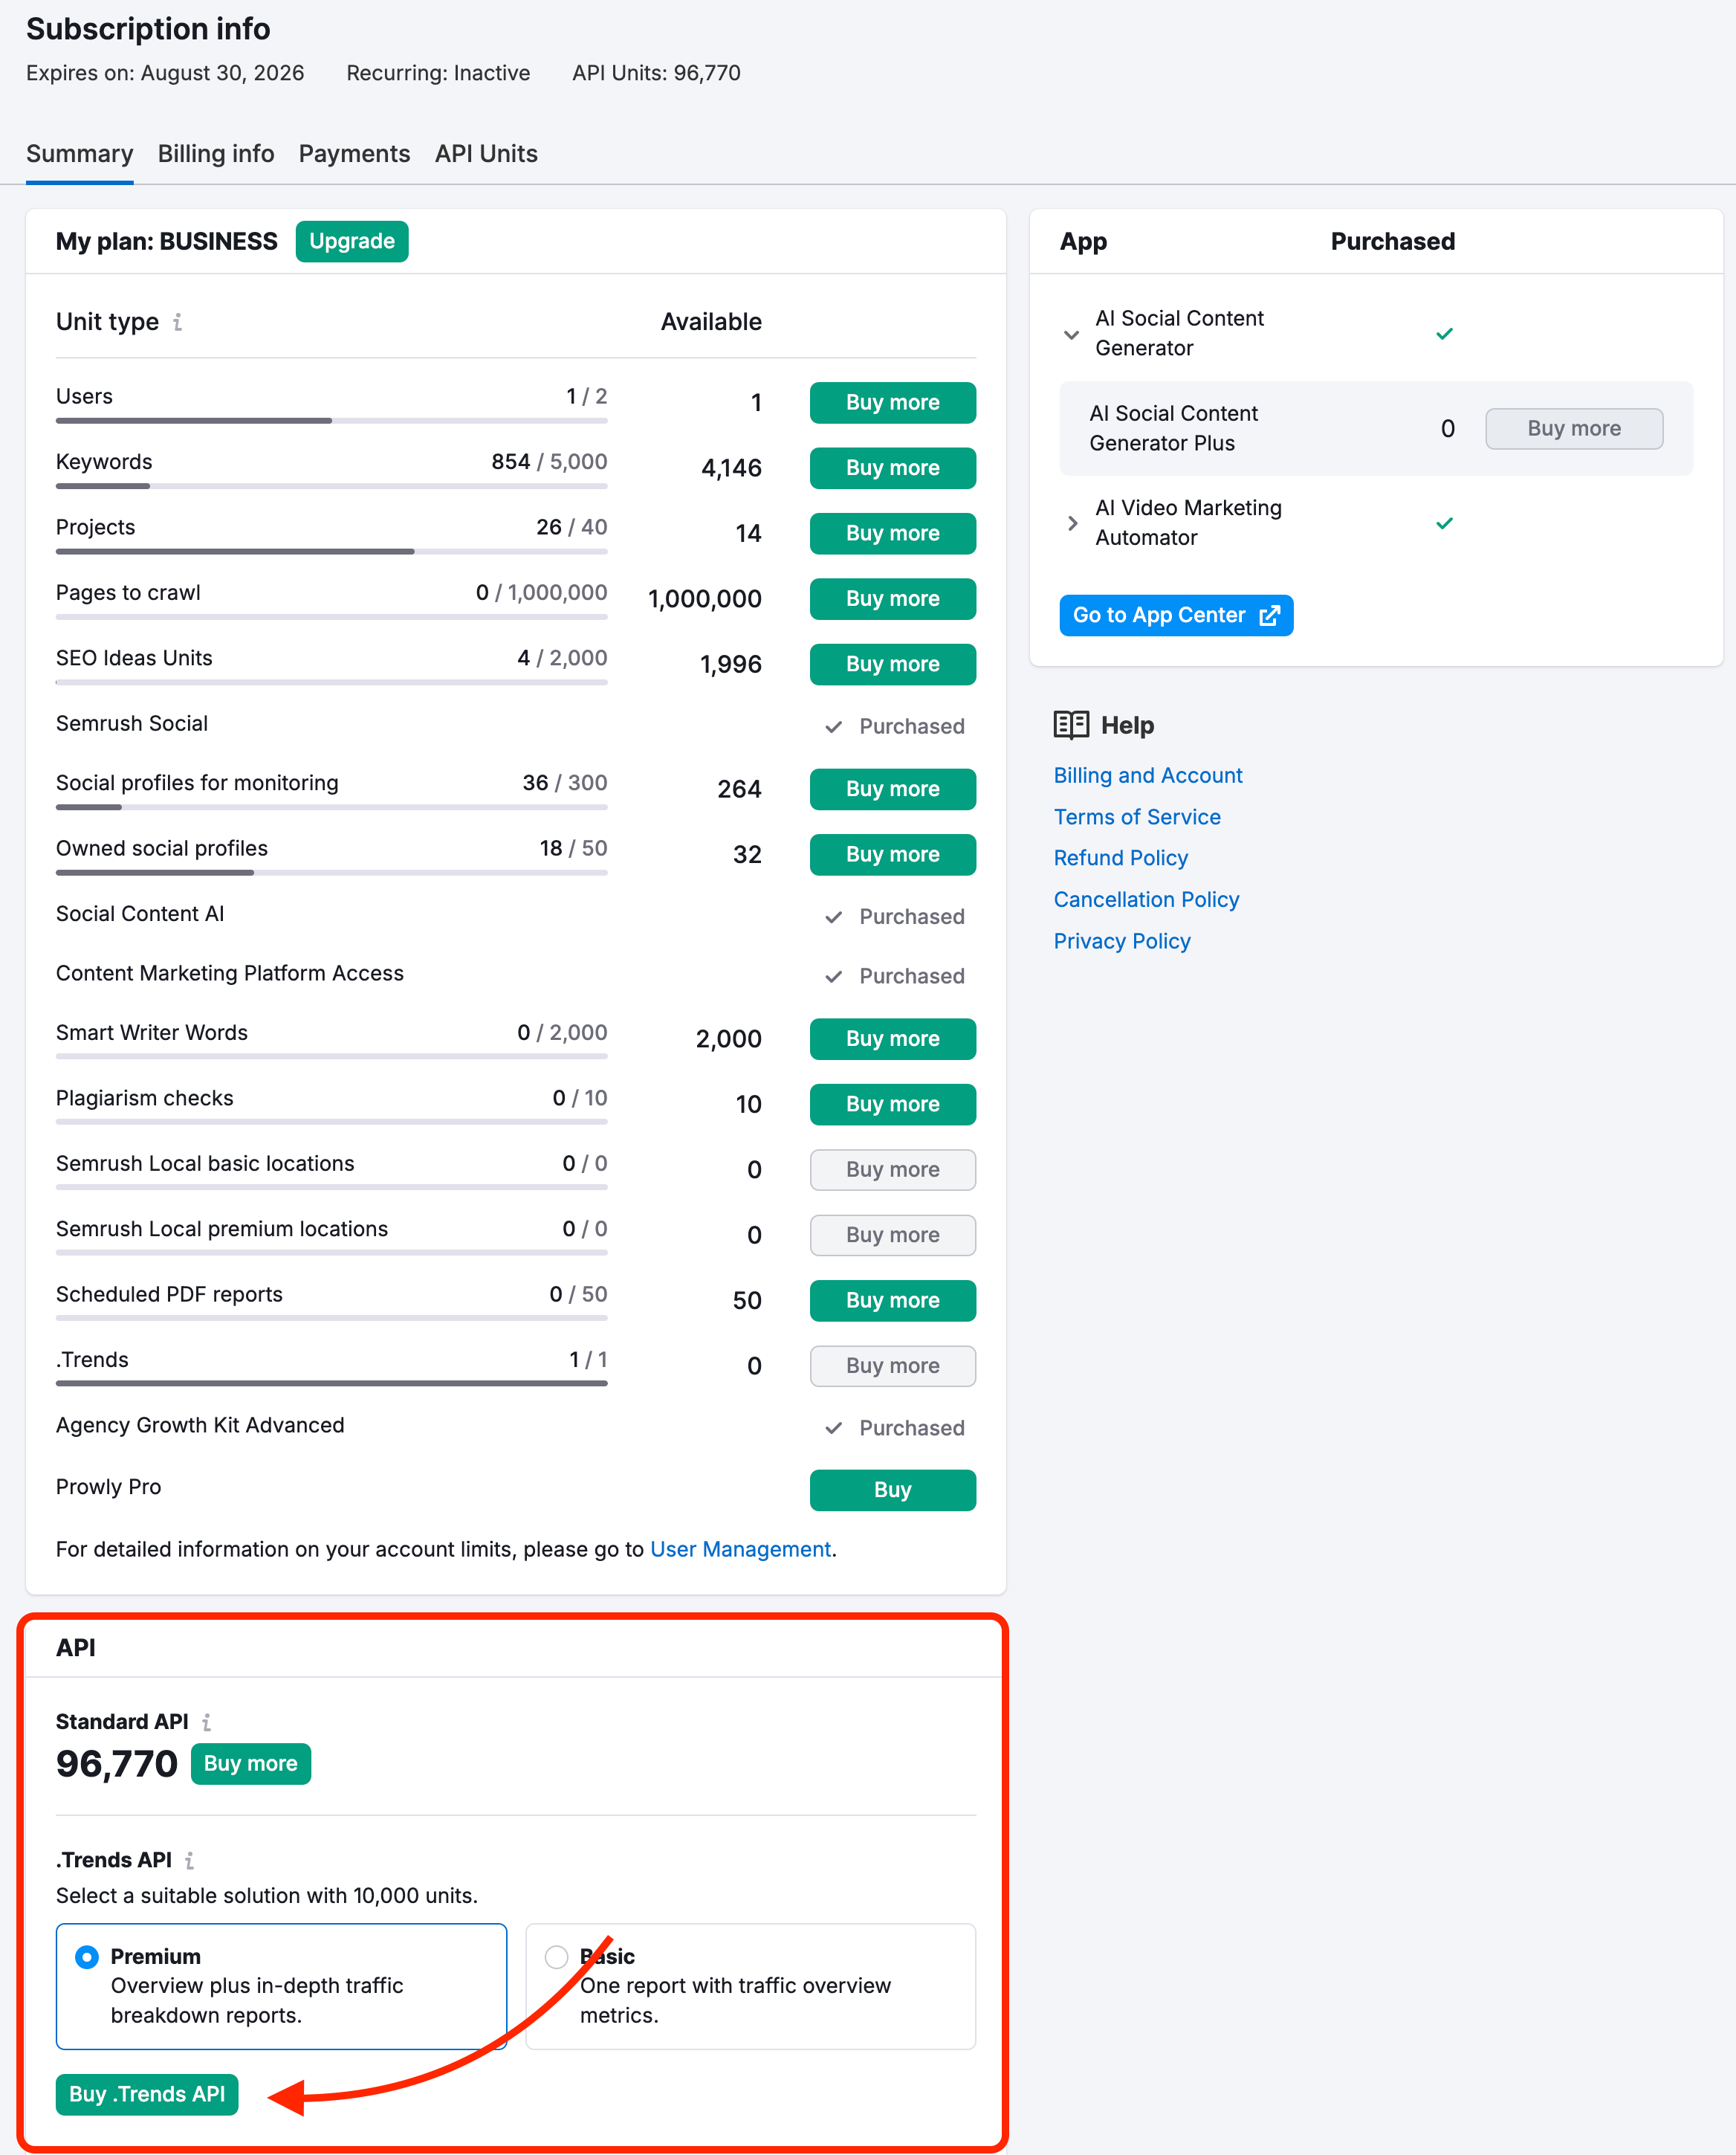Click the Help book icon
The height and width of the screenshot is (2155, 1736).
click(1071, 725)
